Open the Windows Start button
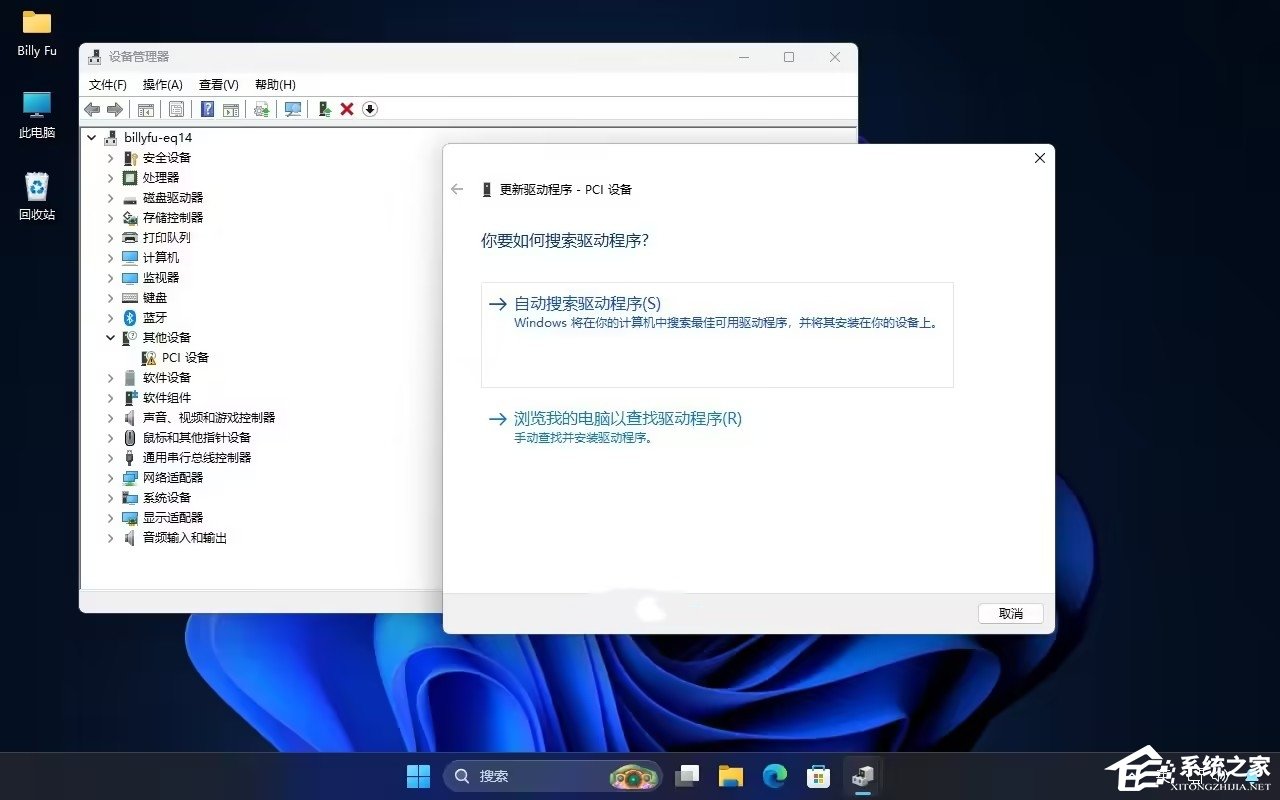 click(419, 776)
